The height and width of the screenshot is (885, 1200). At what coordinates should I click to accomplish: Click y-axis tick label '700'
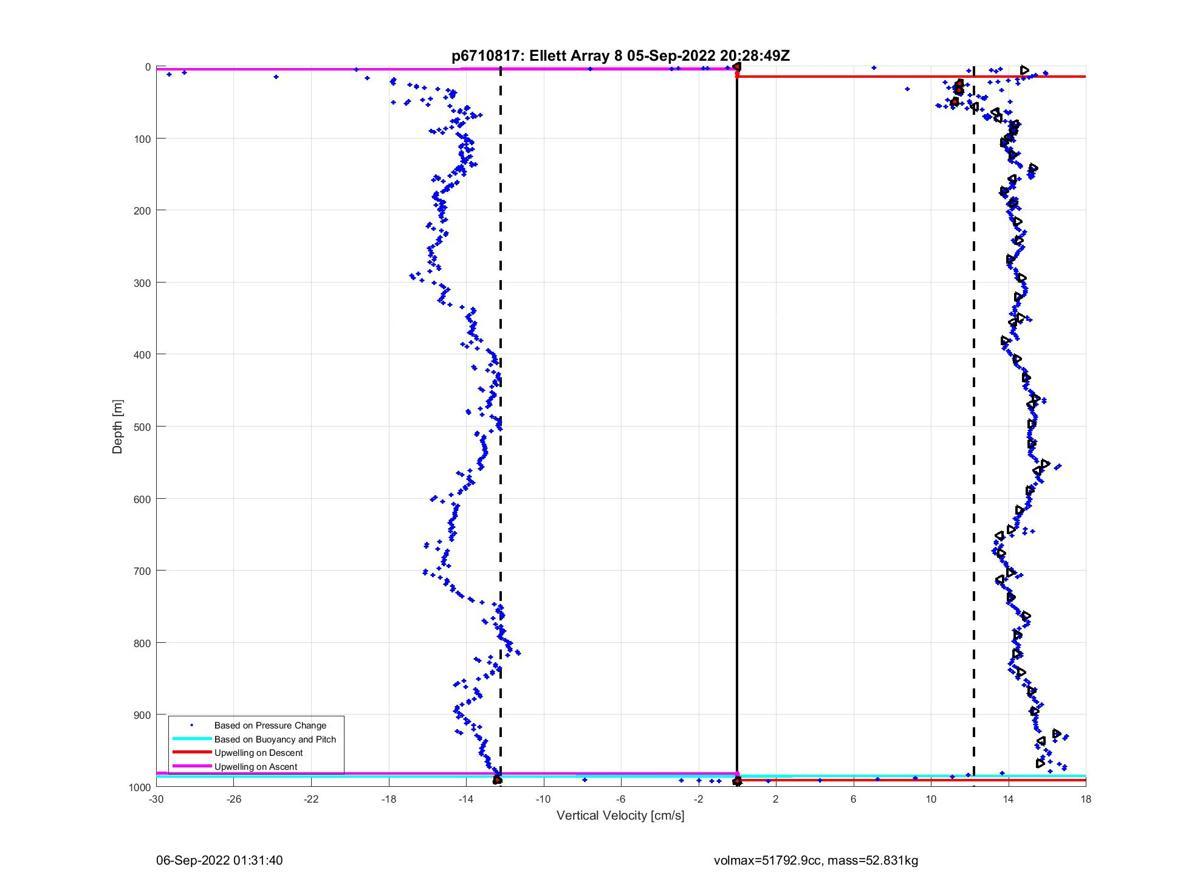click(142, 571)
